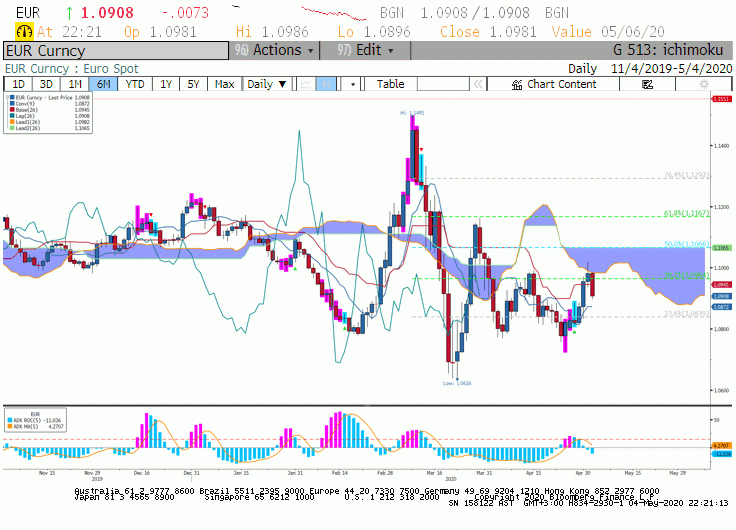Click the double left arrow collapse icon
The width and height of the screenshot is (736, 530).
click(478, 84)
